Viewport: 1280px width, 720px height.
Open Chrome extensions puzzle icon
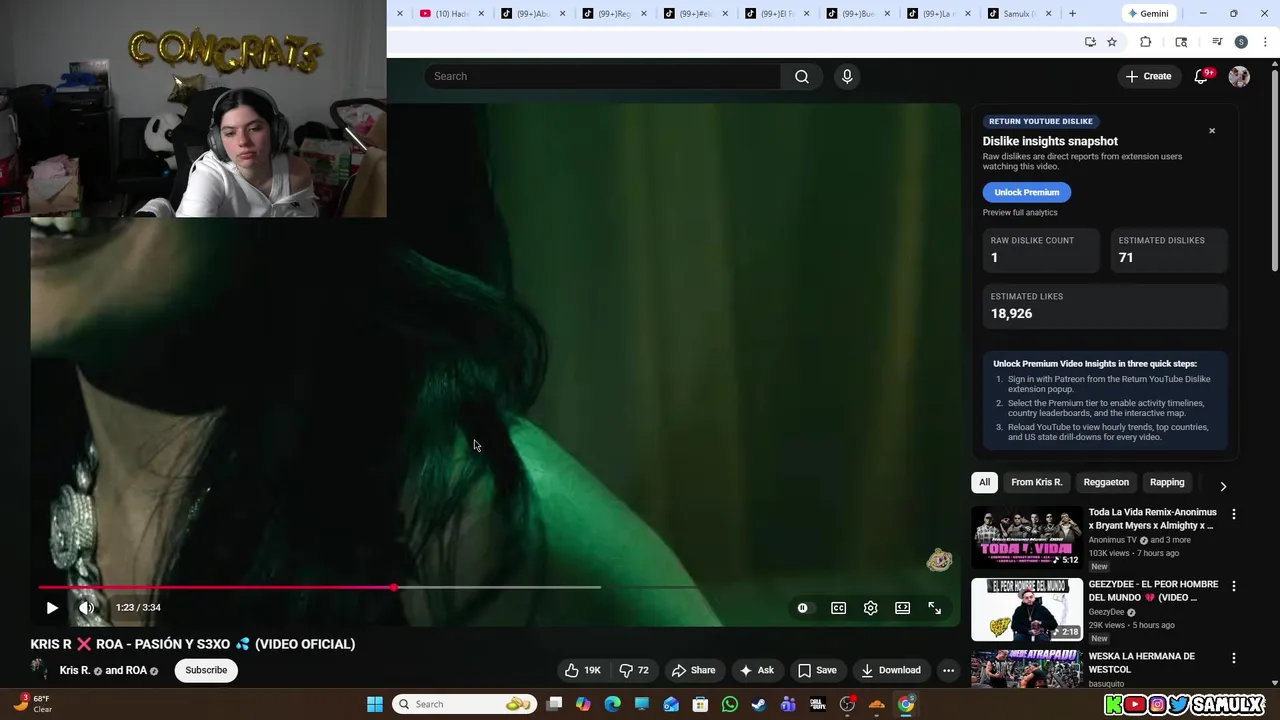point(1146,42)
